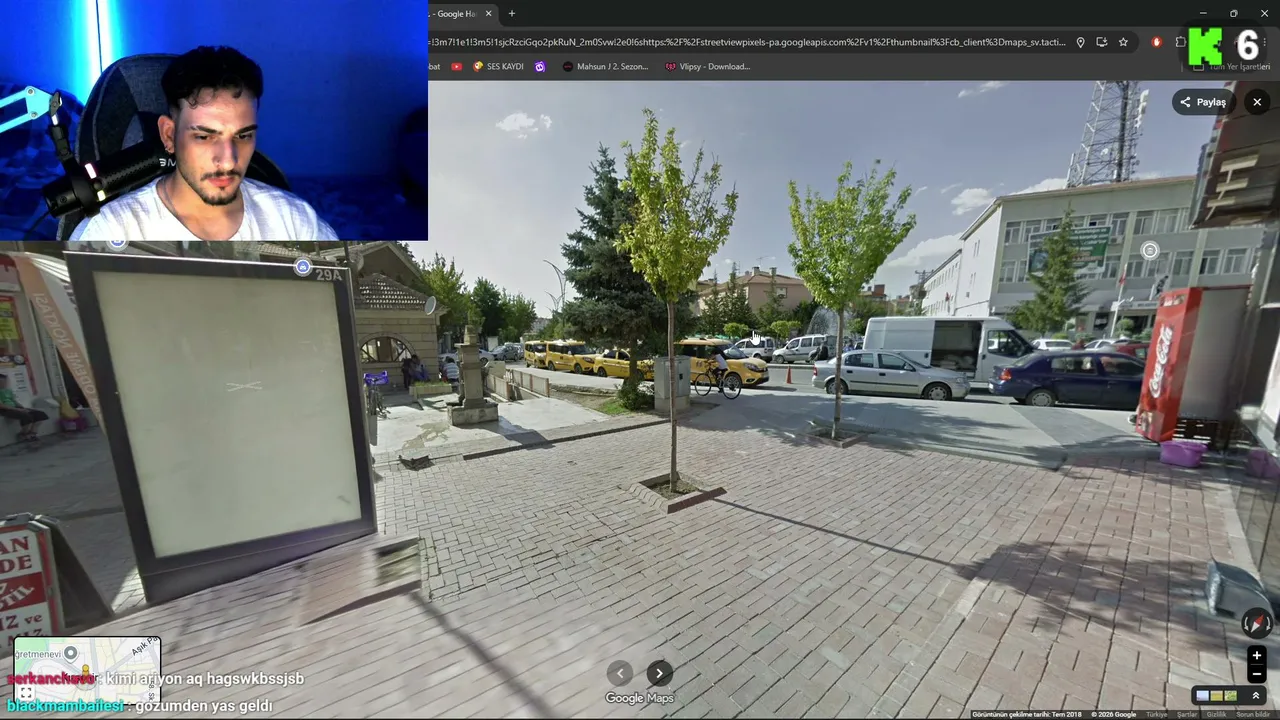The height and width of the screenshot is (720, 1280).
Task: Open the Mahsun J 2. Sezon bookmark
Action: point(605,67)
